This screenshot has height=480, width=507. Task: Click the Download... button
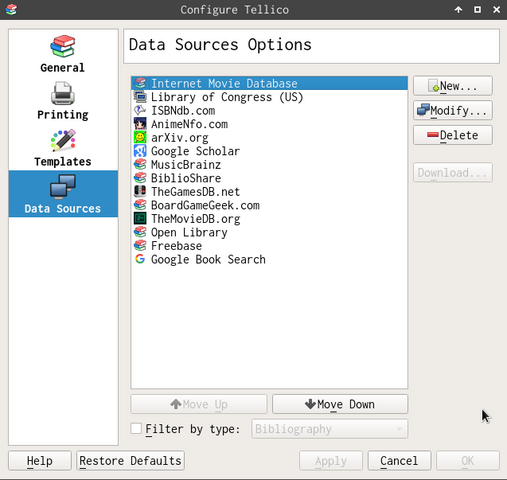tap(453, 172)
